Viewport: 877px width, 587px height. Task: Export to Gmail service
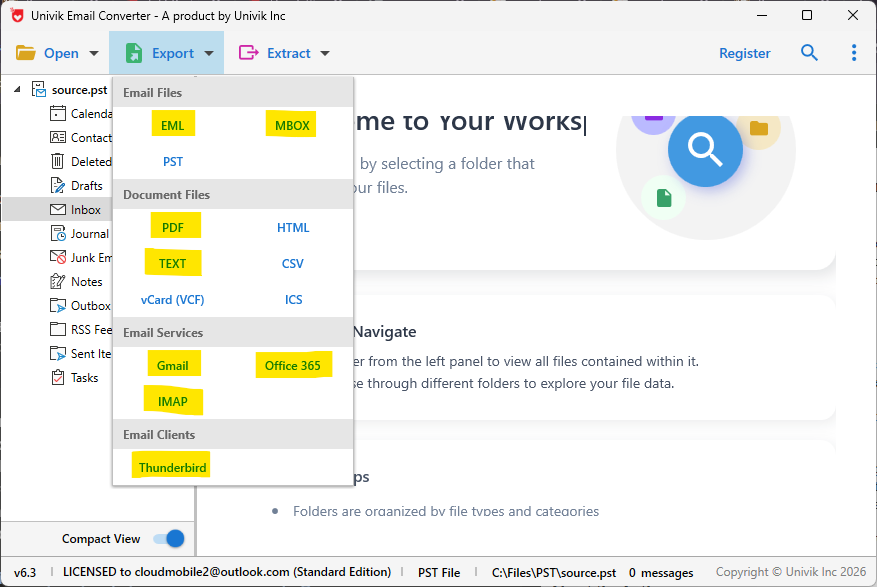[x=172, y=366]
